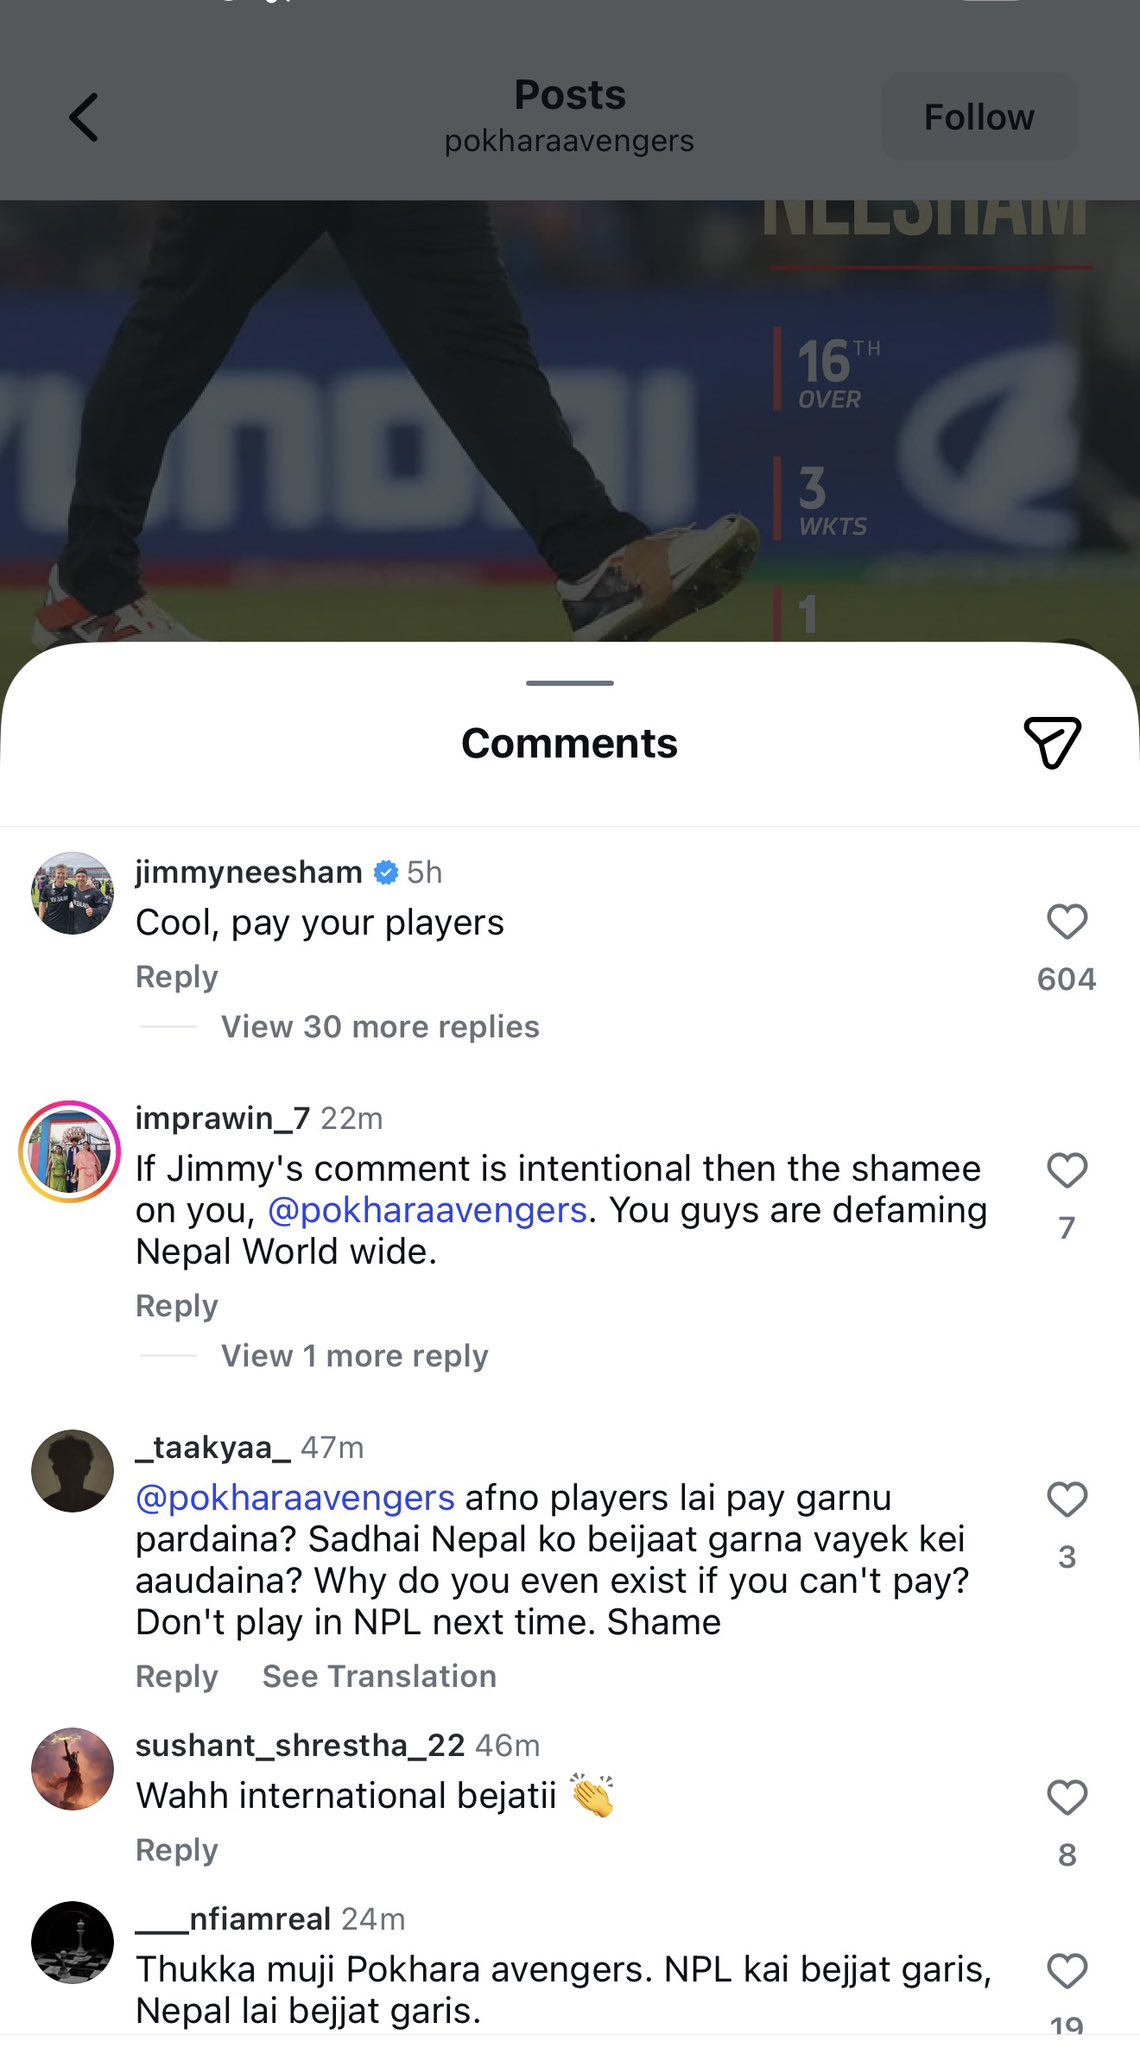The image size is (1140, 2048).
Task: Expand View 30 more replies
Action: point(380,1027)
